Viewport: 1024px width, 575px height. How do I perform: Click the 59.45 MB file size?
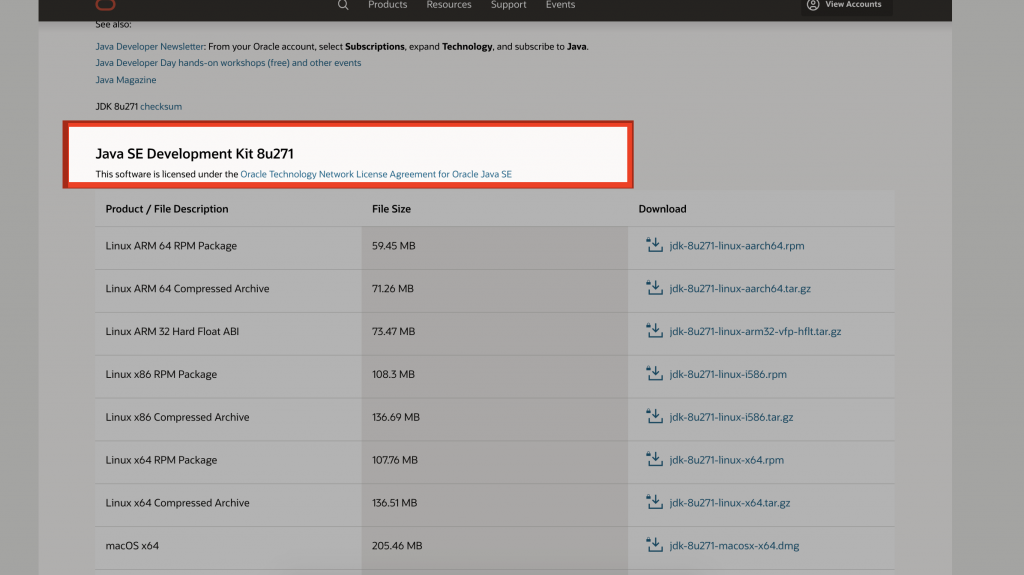[x=394, y=246]
